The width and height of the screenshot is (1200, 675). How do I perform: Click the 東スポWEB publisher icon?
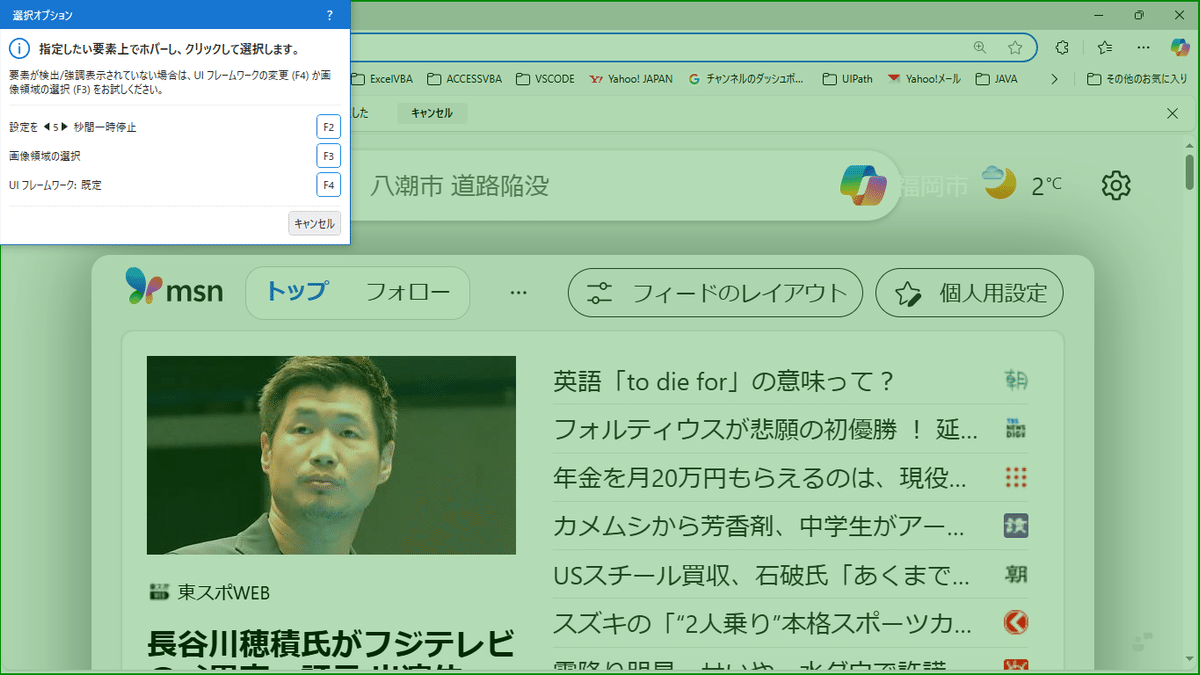click(x=158, y=592)
